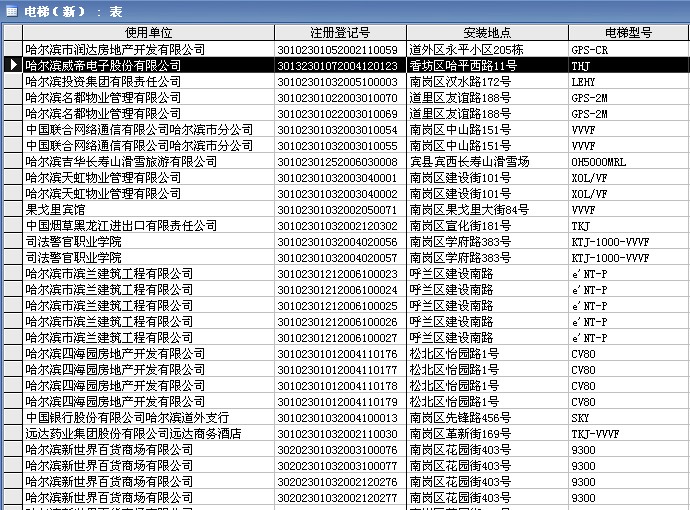This screenshot has width=690, height=510.
Task: Click registration number 30102301032004020057
Action: click(340, 257)
